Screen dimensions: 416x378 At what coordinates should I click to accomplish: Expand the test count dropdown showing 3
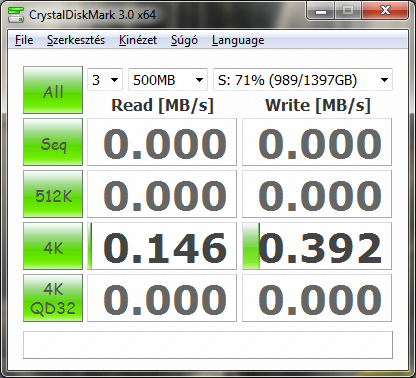[x=105, y=80]
